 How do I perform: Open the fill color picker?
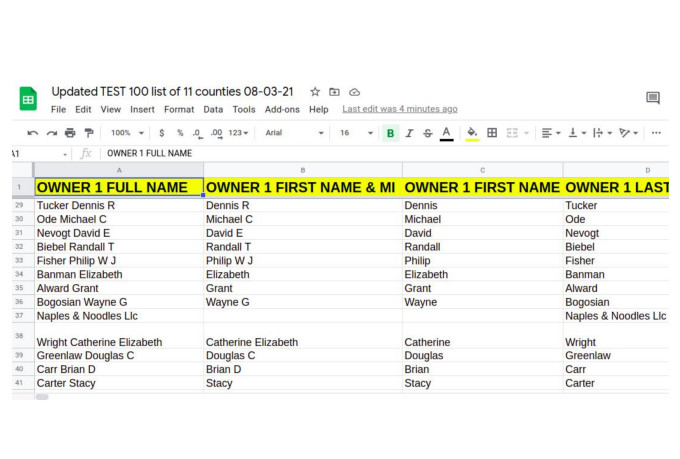pyautogui.click(x=472, y=134)
